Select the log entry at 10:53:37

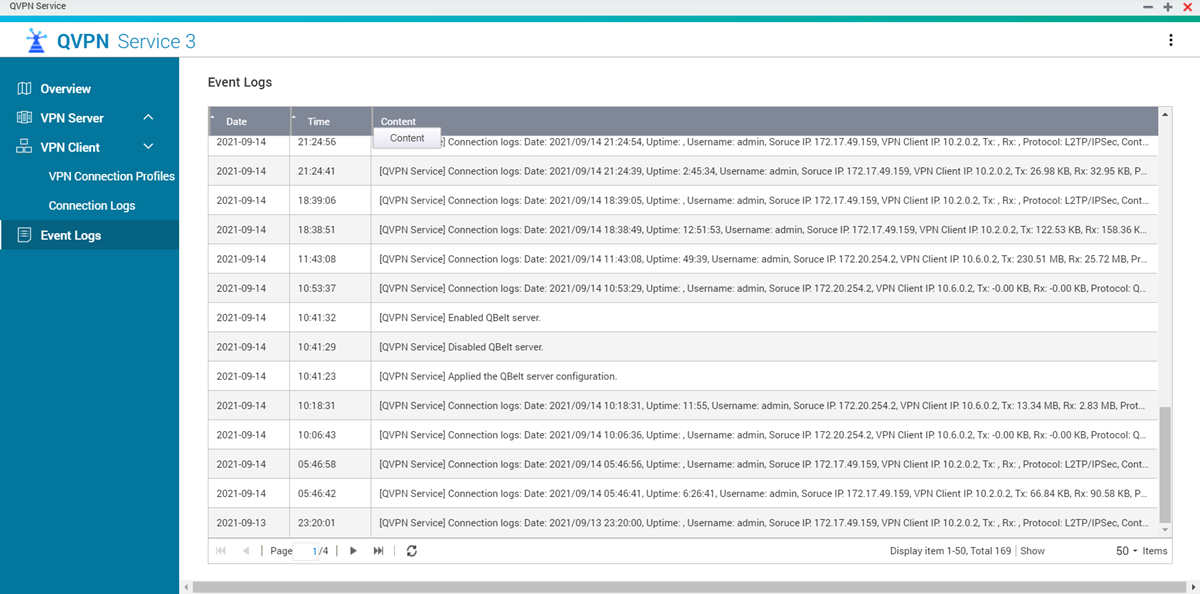(x=683, y=288)
